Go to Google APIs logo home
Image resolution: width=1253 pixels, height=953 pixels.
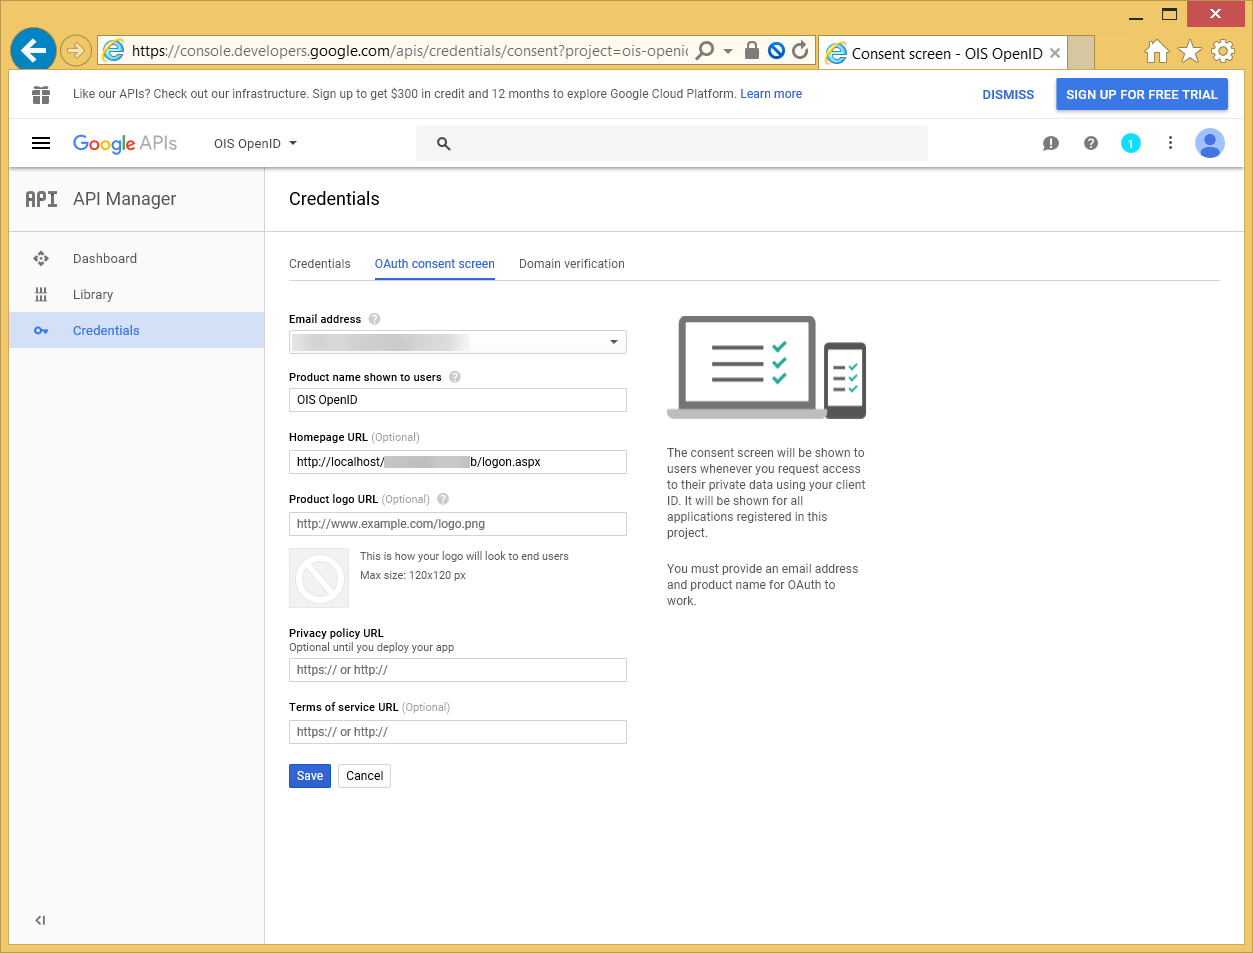(x=125, y=143)
